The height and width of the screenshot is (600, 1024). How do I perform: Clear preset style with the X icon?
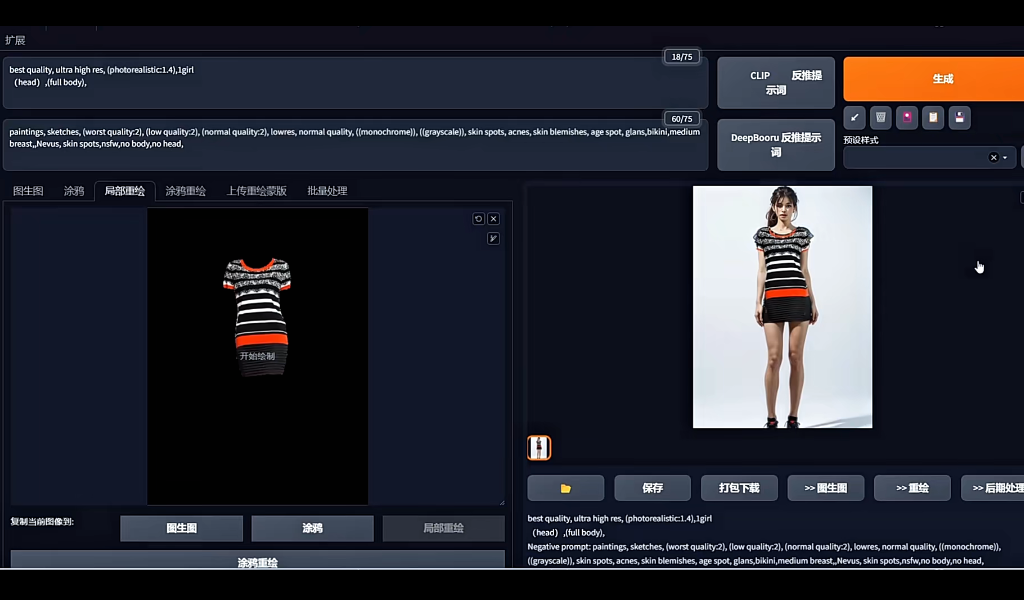coord(993,157)
